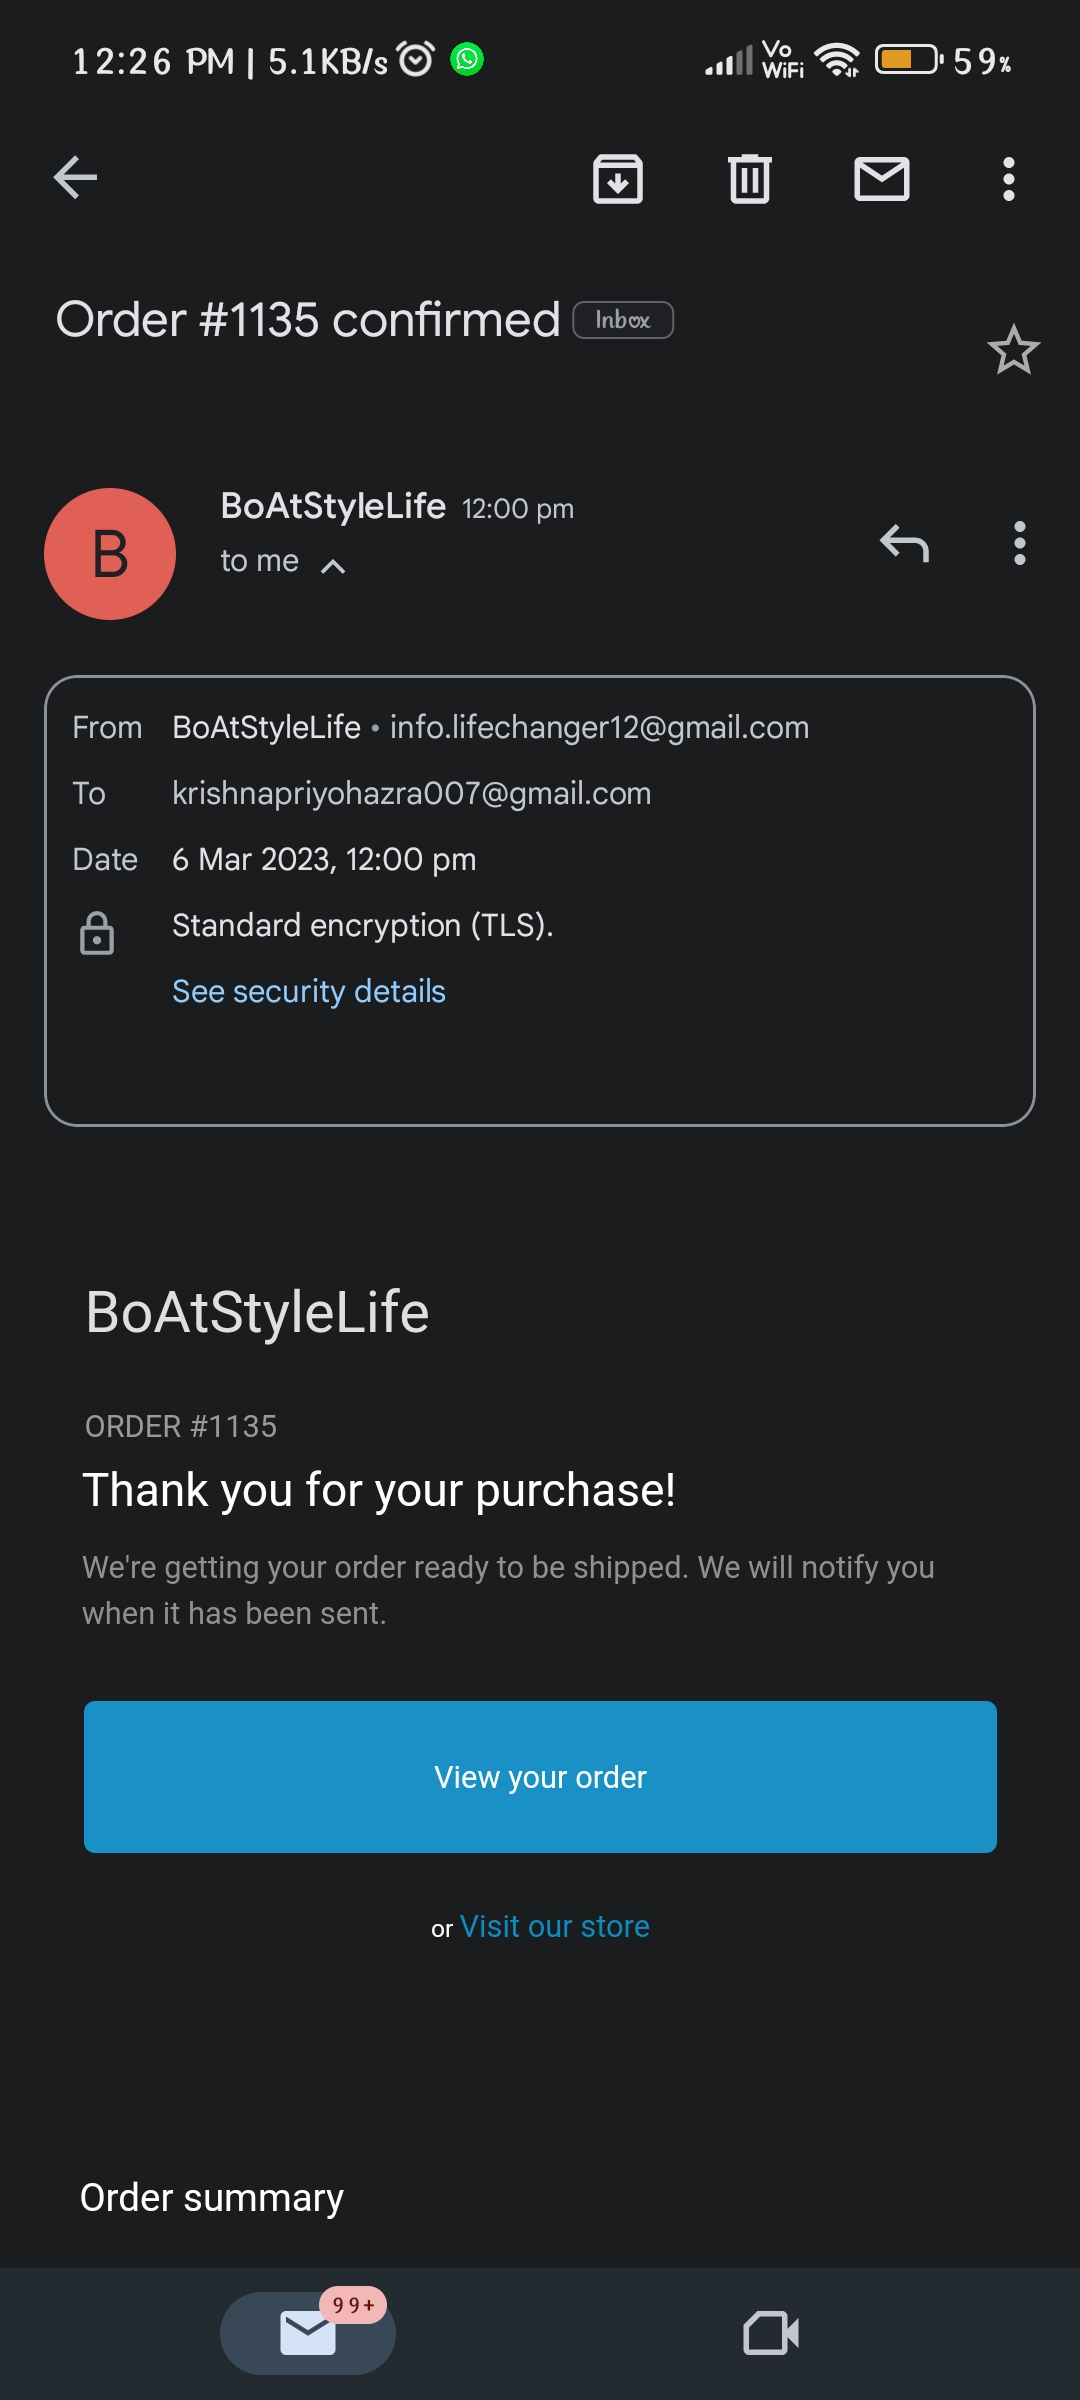Viewport: 1080px width, 2400px height.
Task: Switch to the Mail tab
Action: tap(308, 2333)
